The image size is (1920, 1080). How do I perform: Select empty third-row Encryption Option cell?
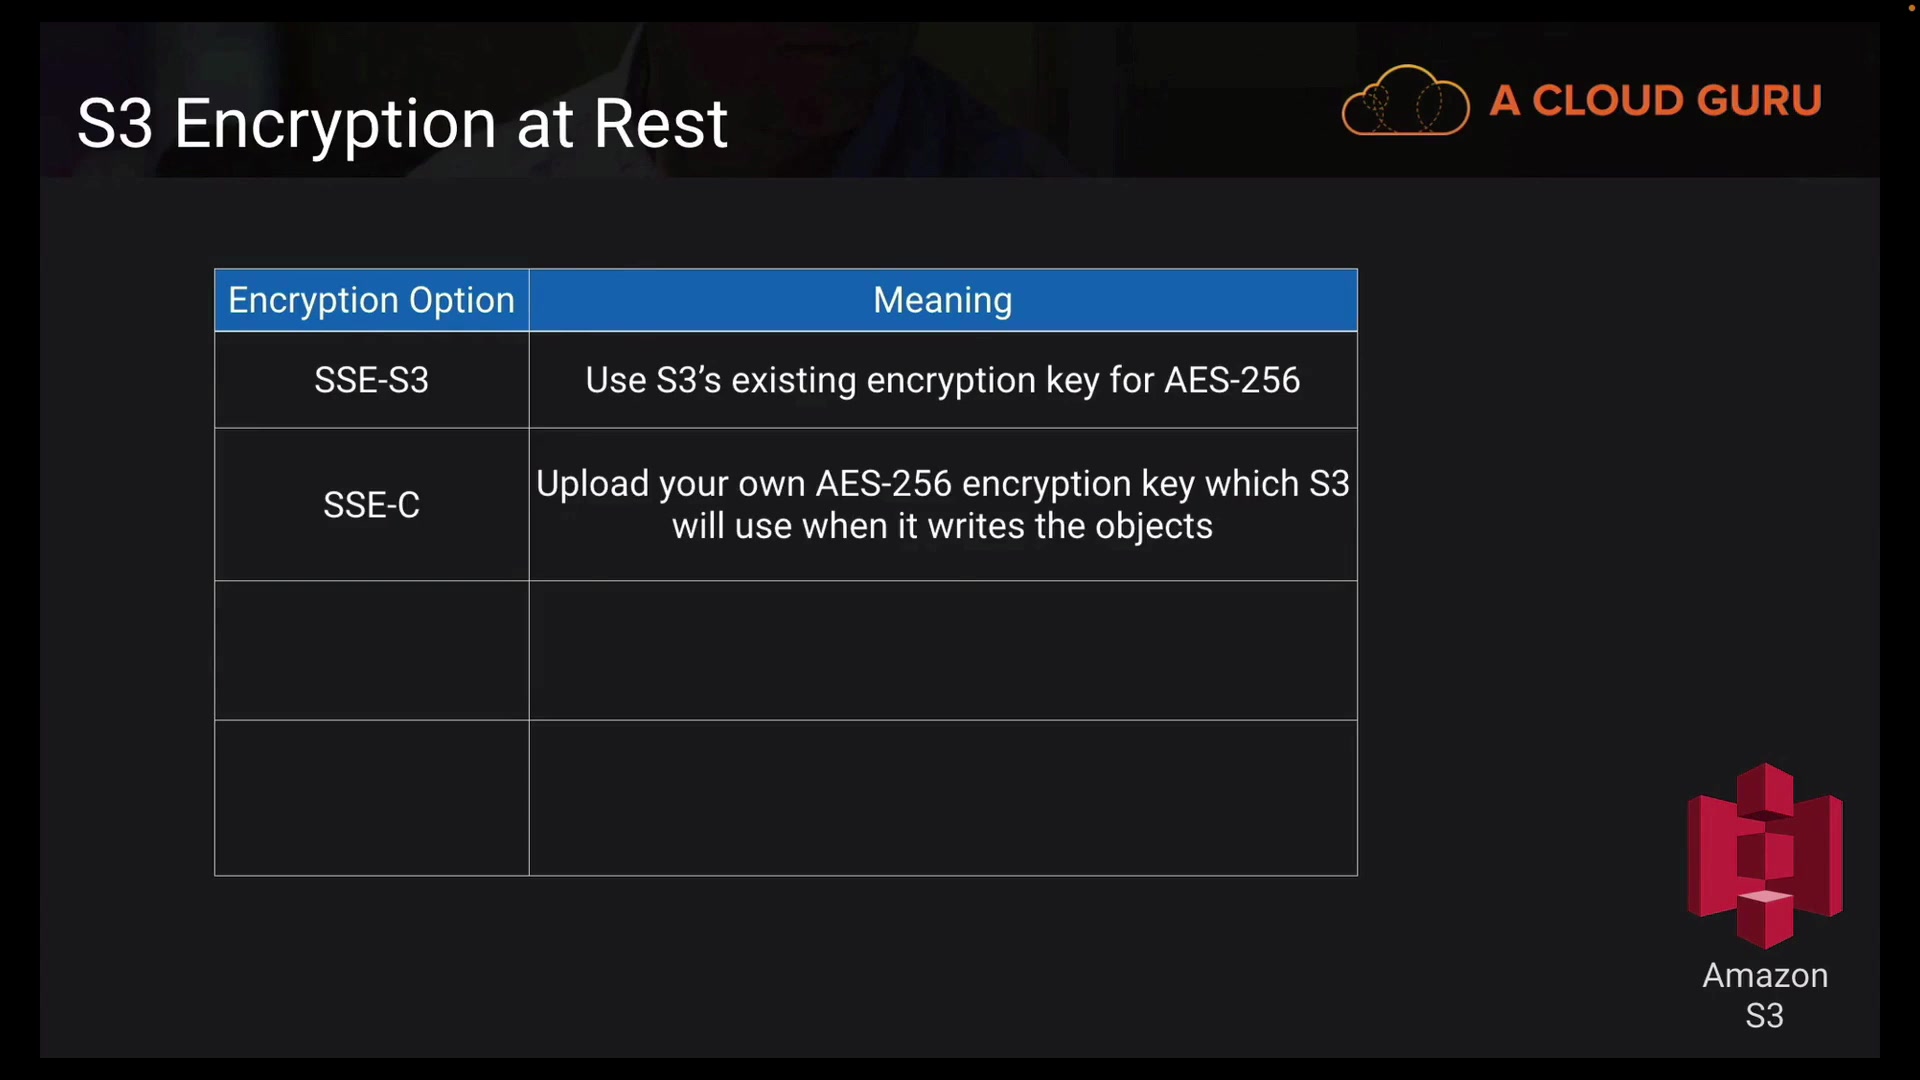coord(371,650)
